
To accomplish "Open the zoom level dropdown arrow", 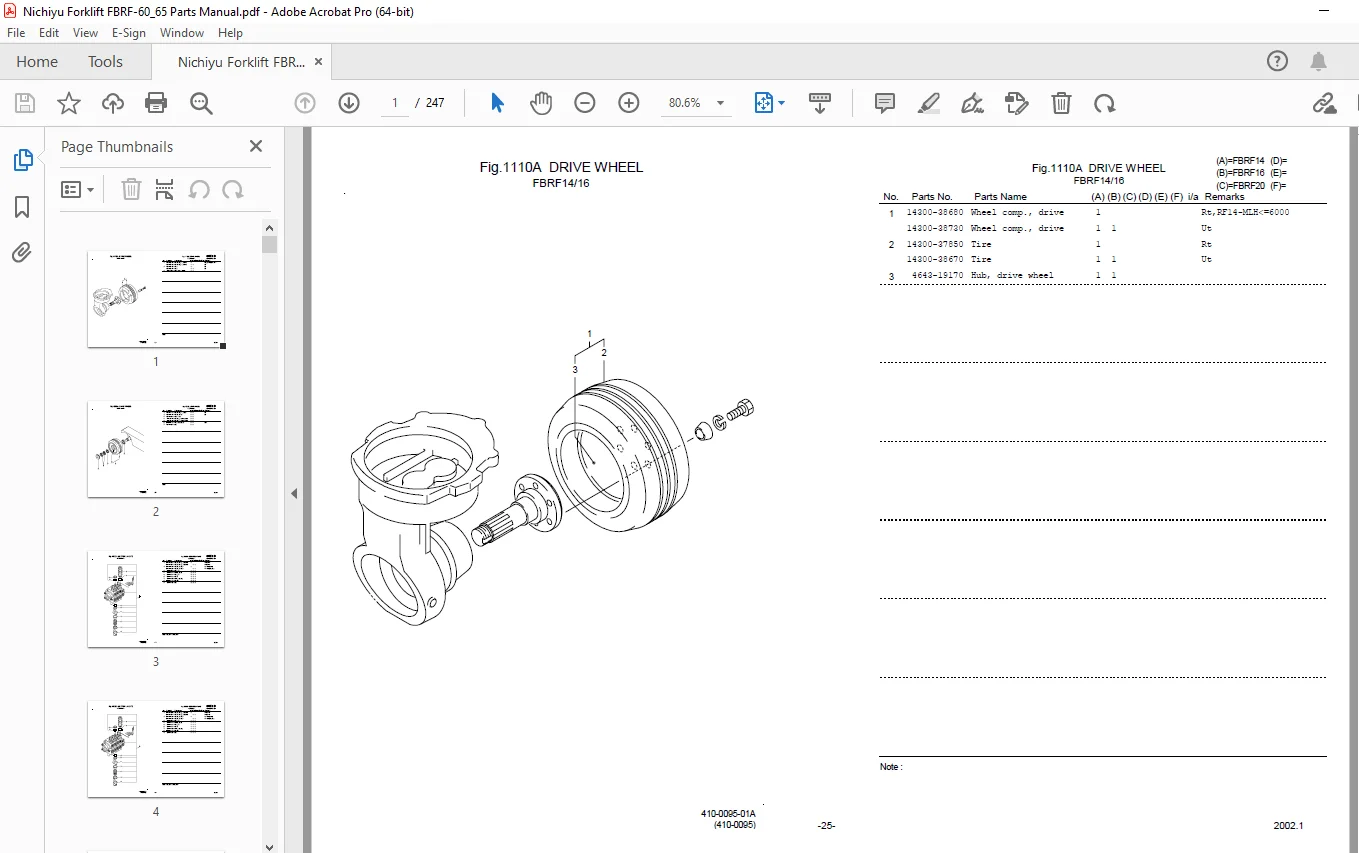I will tap(720, 103).
